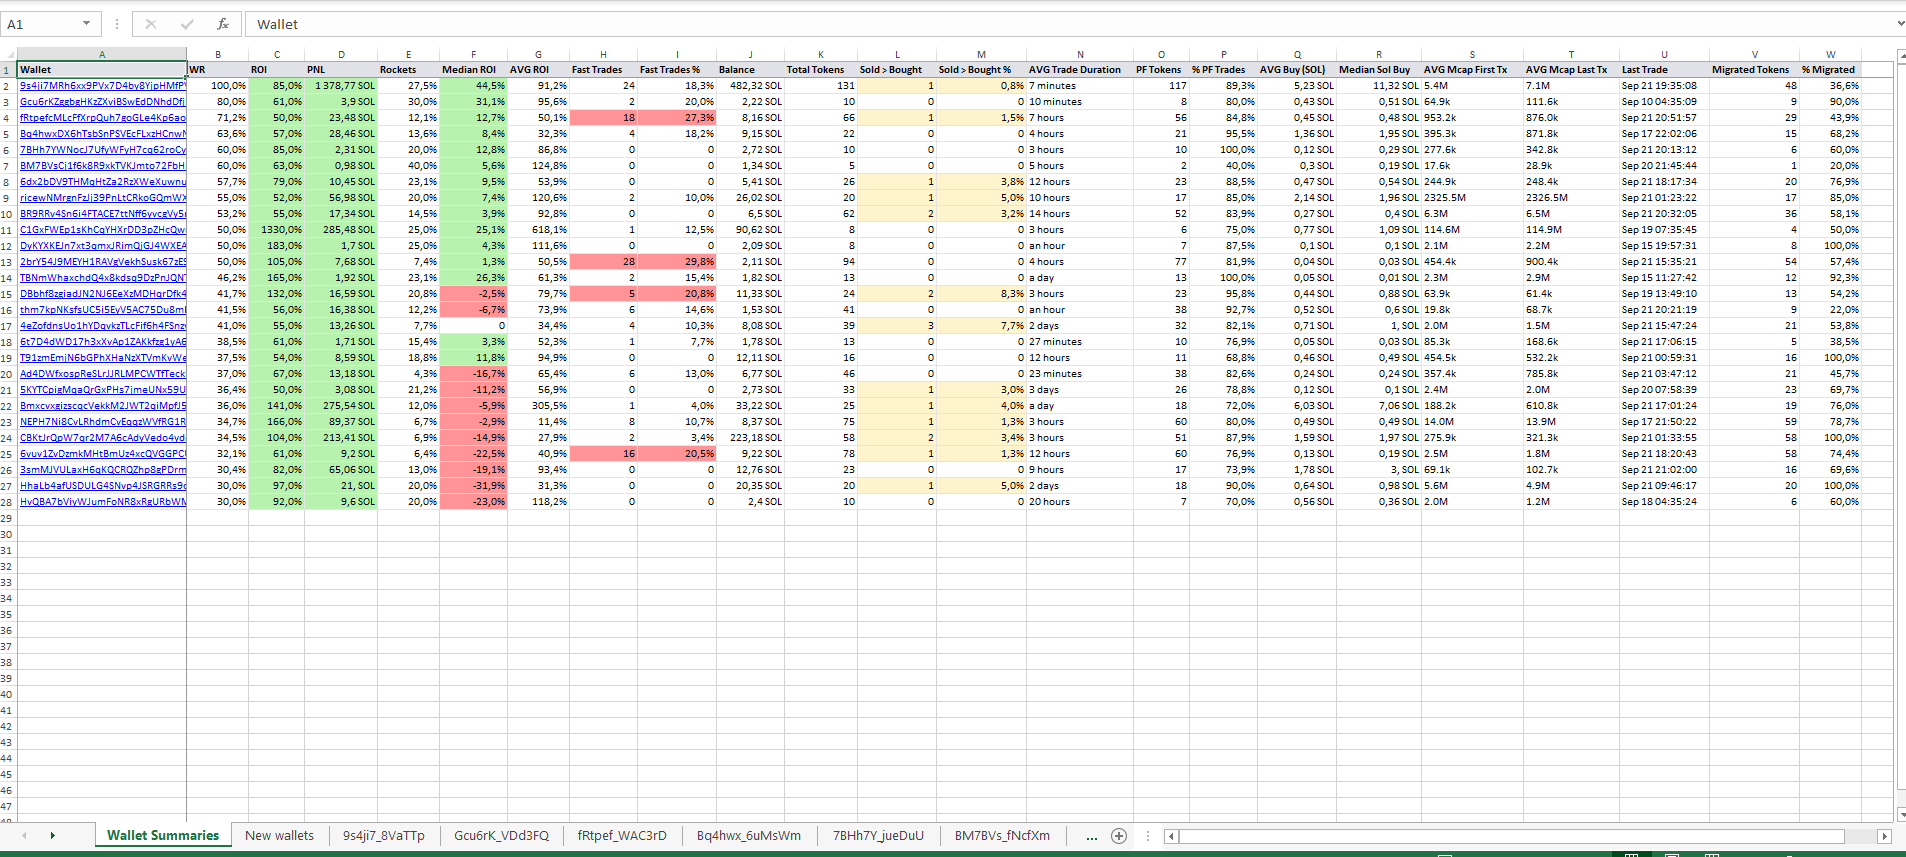Click the Select All corner triangle
Viewport: 1906px width, 857px height.
click(x=8, y=54)
